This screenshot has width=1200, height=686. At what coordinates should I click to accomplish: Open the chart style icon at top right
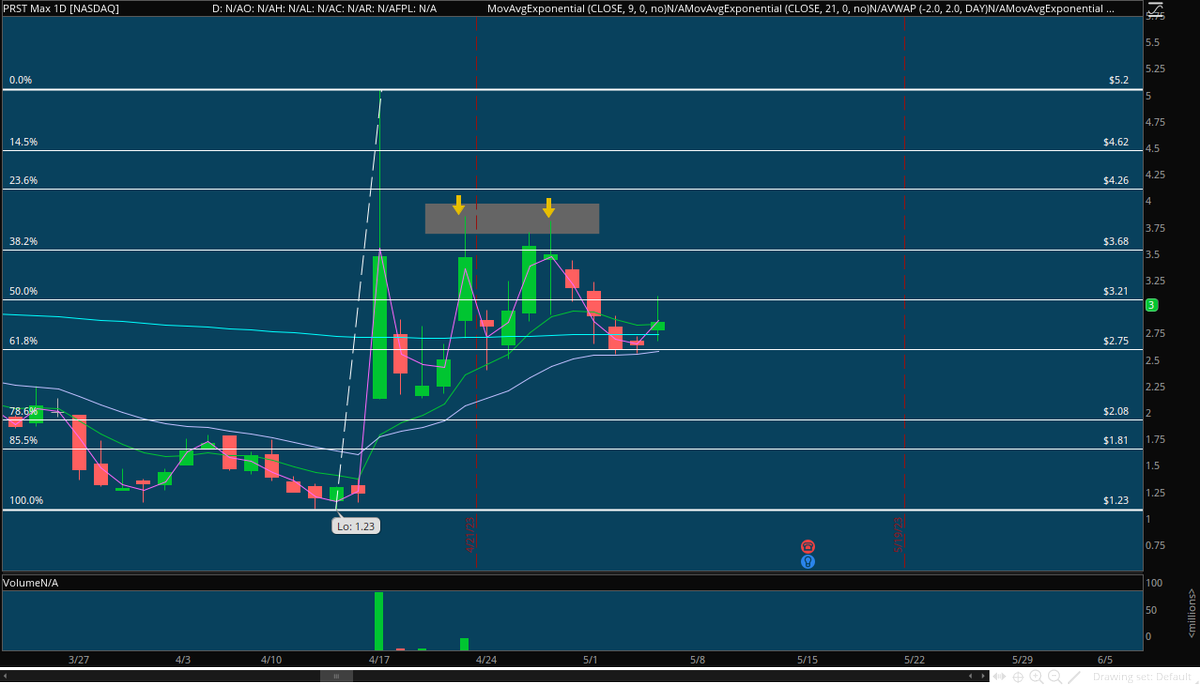coord(1155,9)
